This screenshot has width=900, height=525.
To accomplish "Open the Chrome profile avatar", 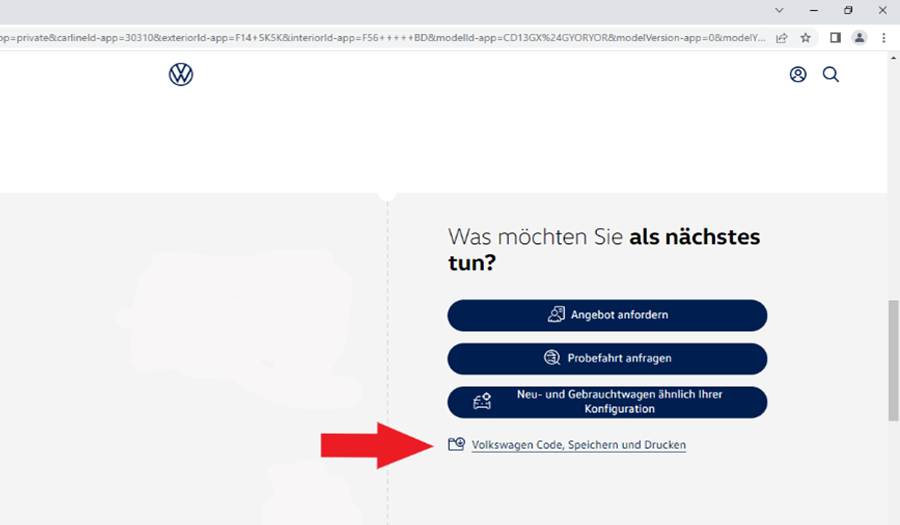I will click(859, 38).
